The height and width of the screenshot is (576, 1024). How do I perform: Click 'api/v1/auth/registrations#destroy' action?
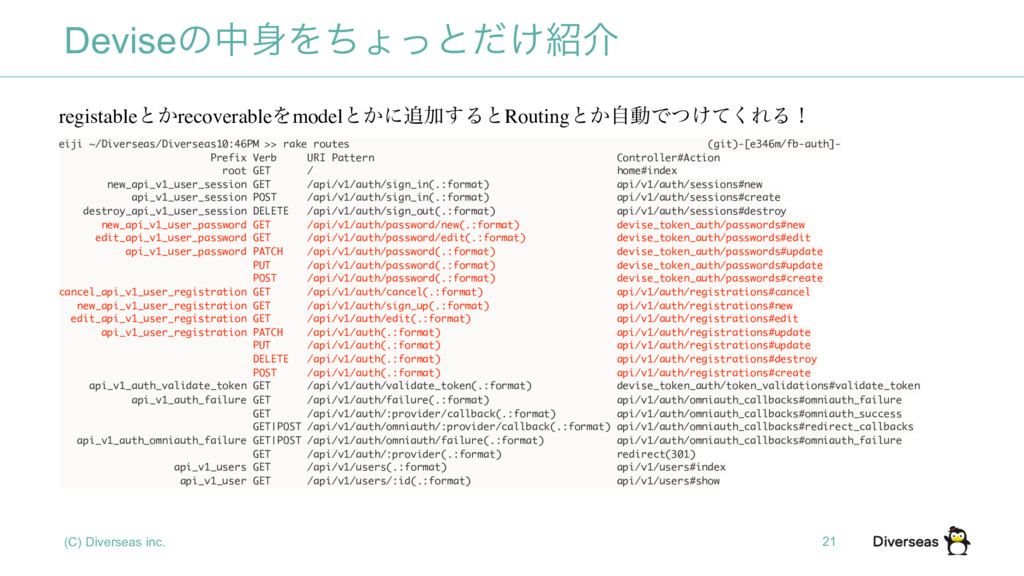tap(716, 359)
